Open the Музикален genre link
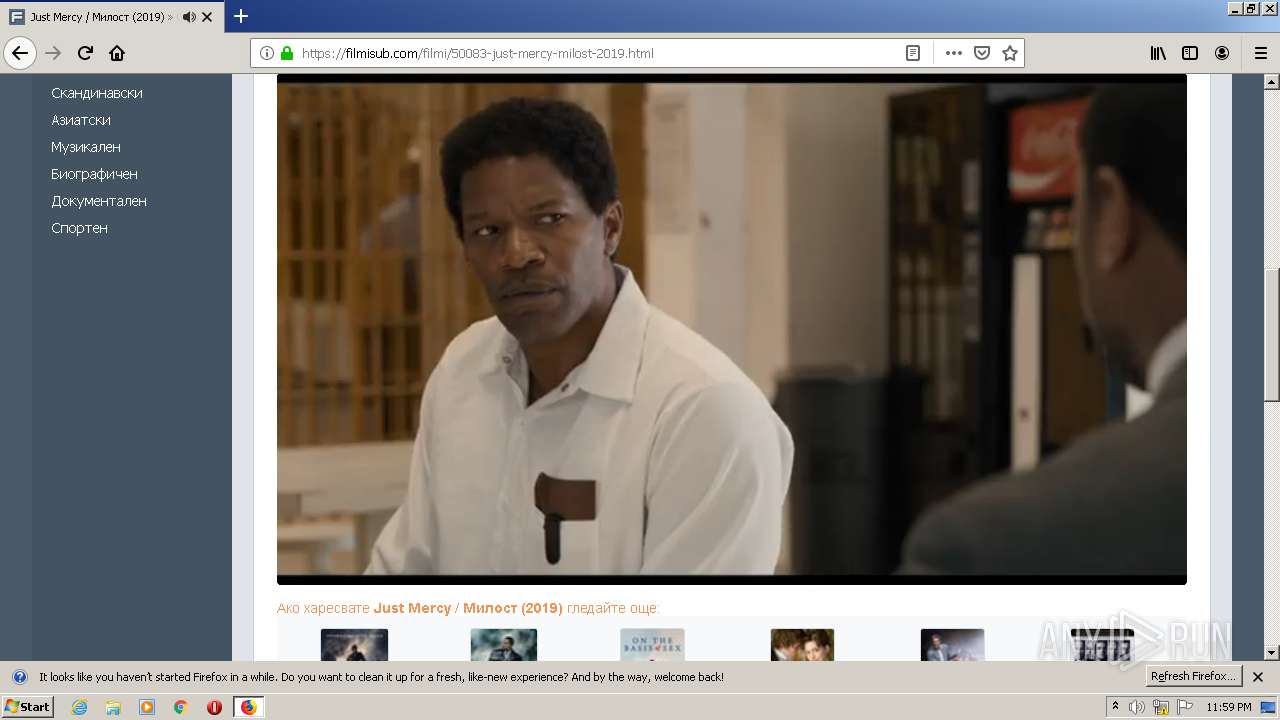 (86, 147)
